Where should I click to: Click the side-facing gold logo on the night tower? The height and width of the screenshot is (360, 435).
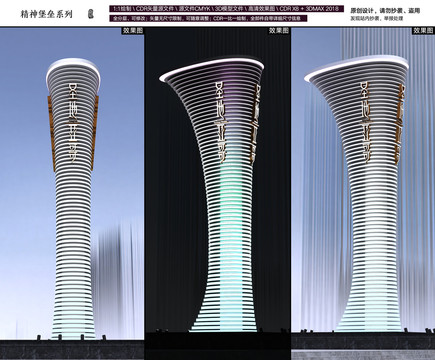point(255,123)
